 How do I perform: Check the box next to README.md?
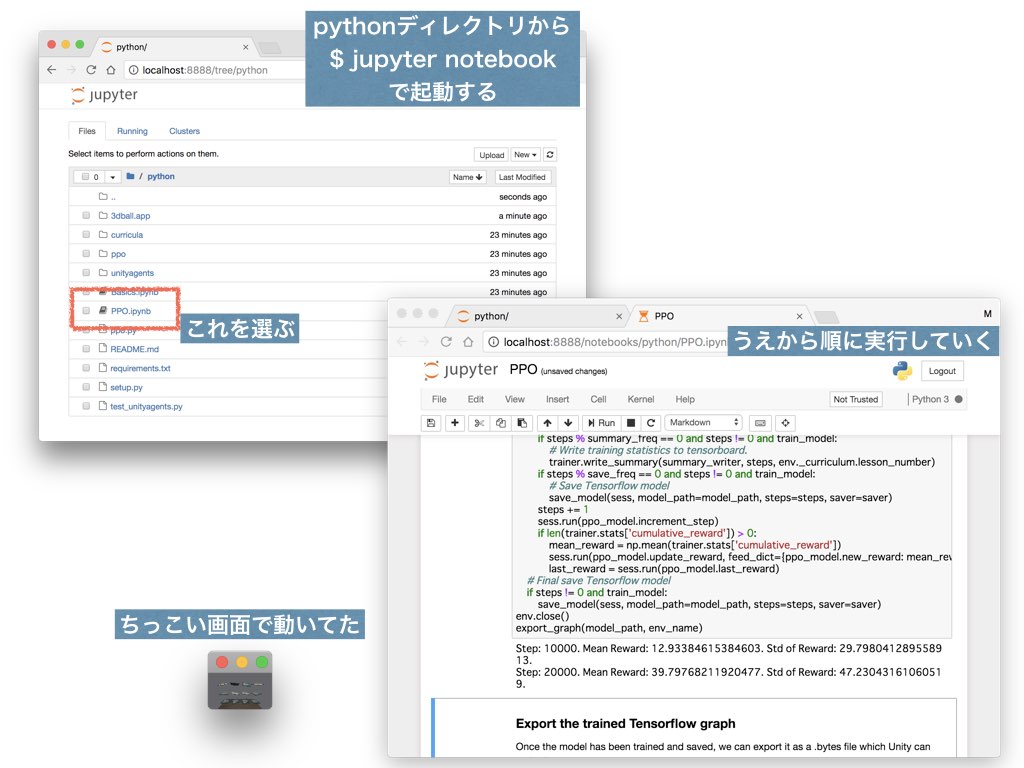click(86, 349)
